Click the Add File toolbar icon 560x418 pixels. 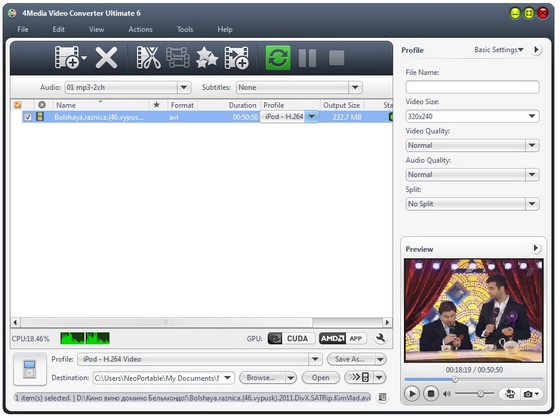pyautogui.click(x=67, y=57)
